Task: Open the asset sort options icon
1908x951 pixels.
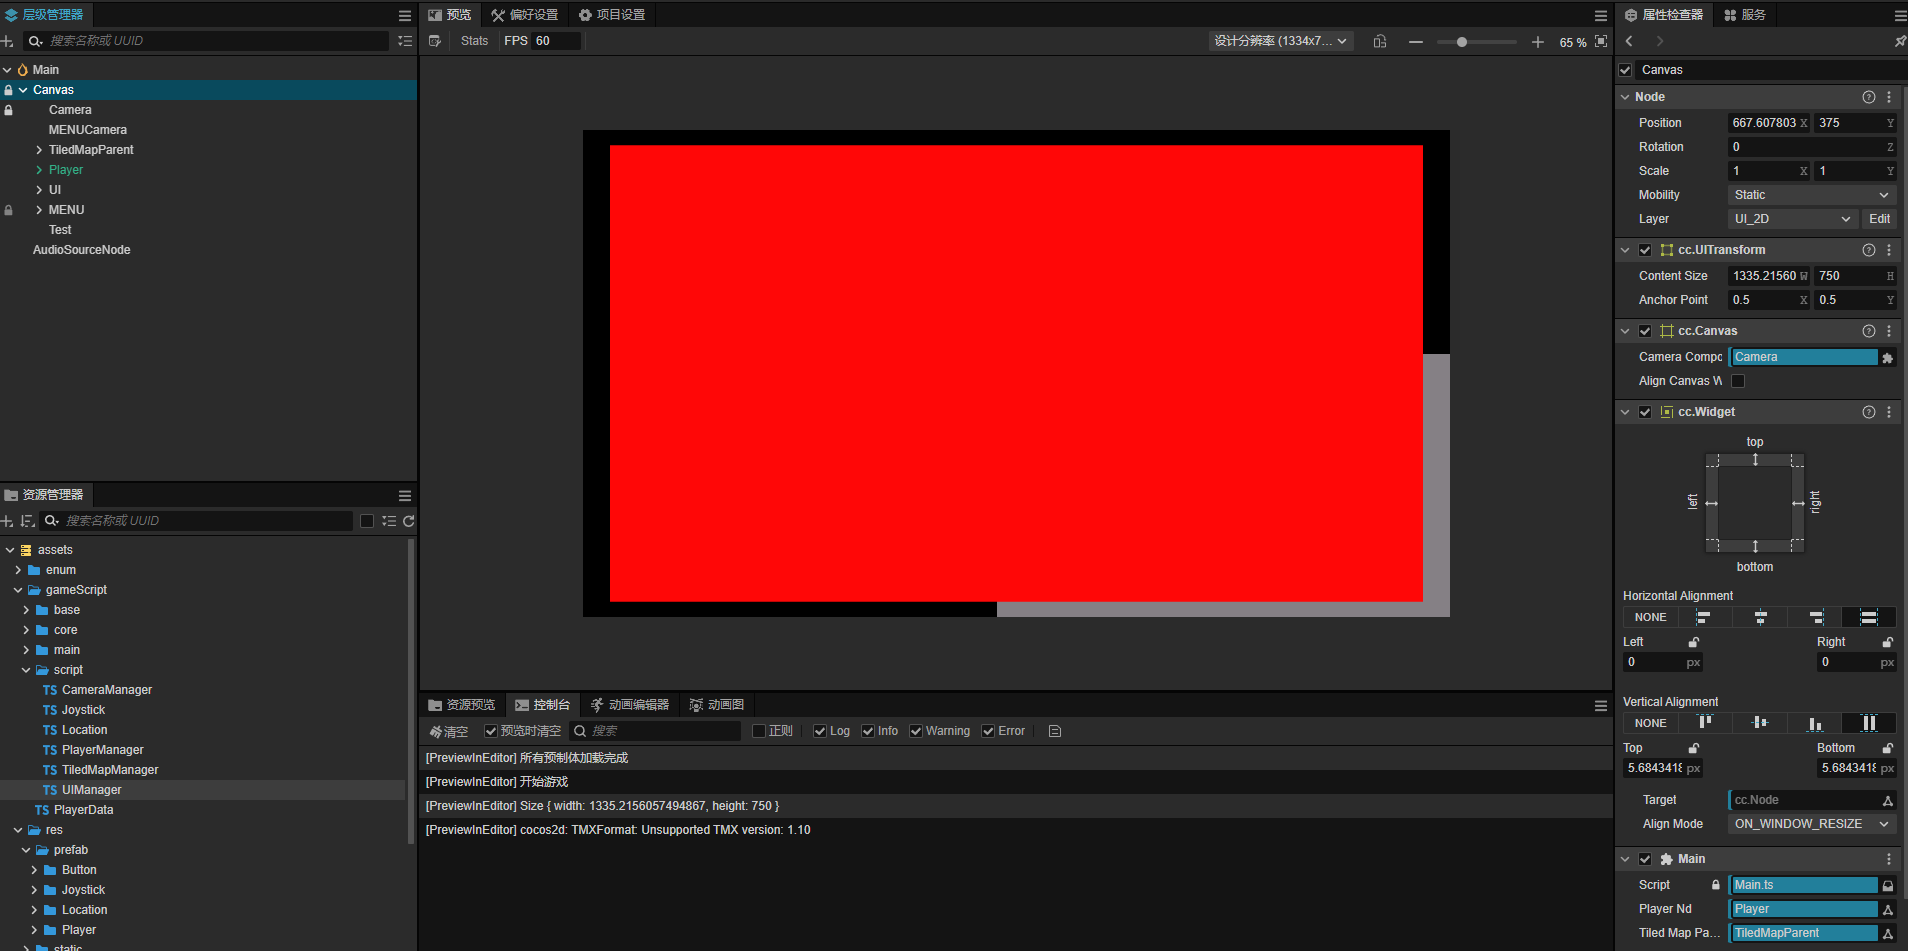Action: 28,521
